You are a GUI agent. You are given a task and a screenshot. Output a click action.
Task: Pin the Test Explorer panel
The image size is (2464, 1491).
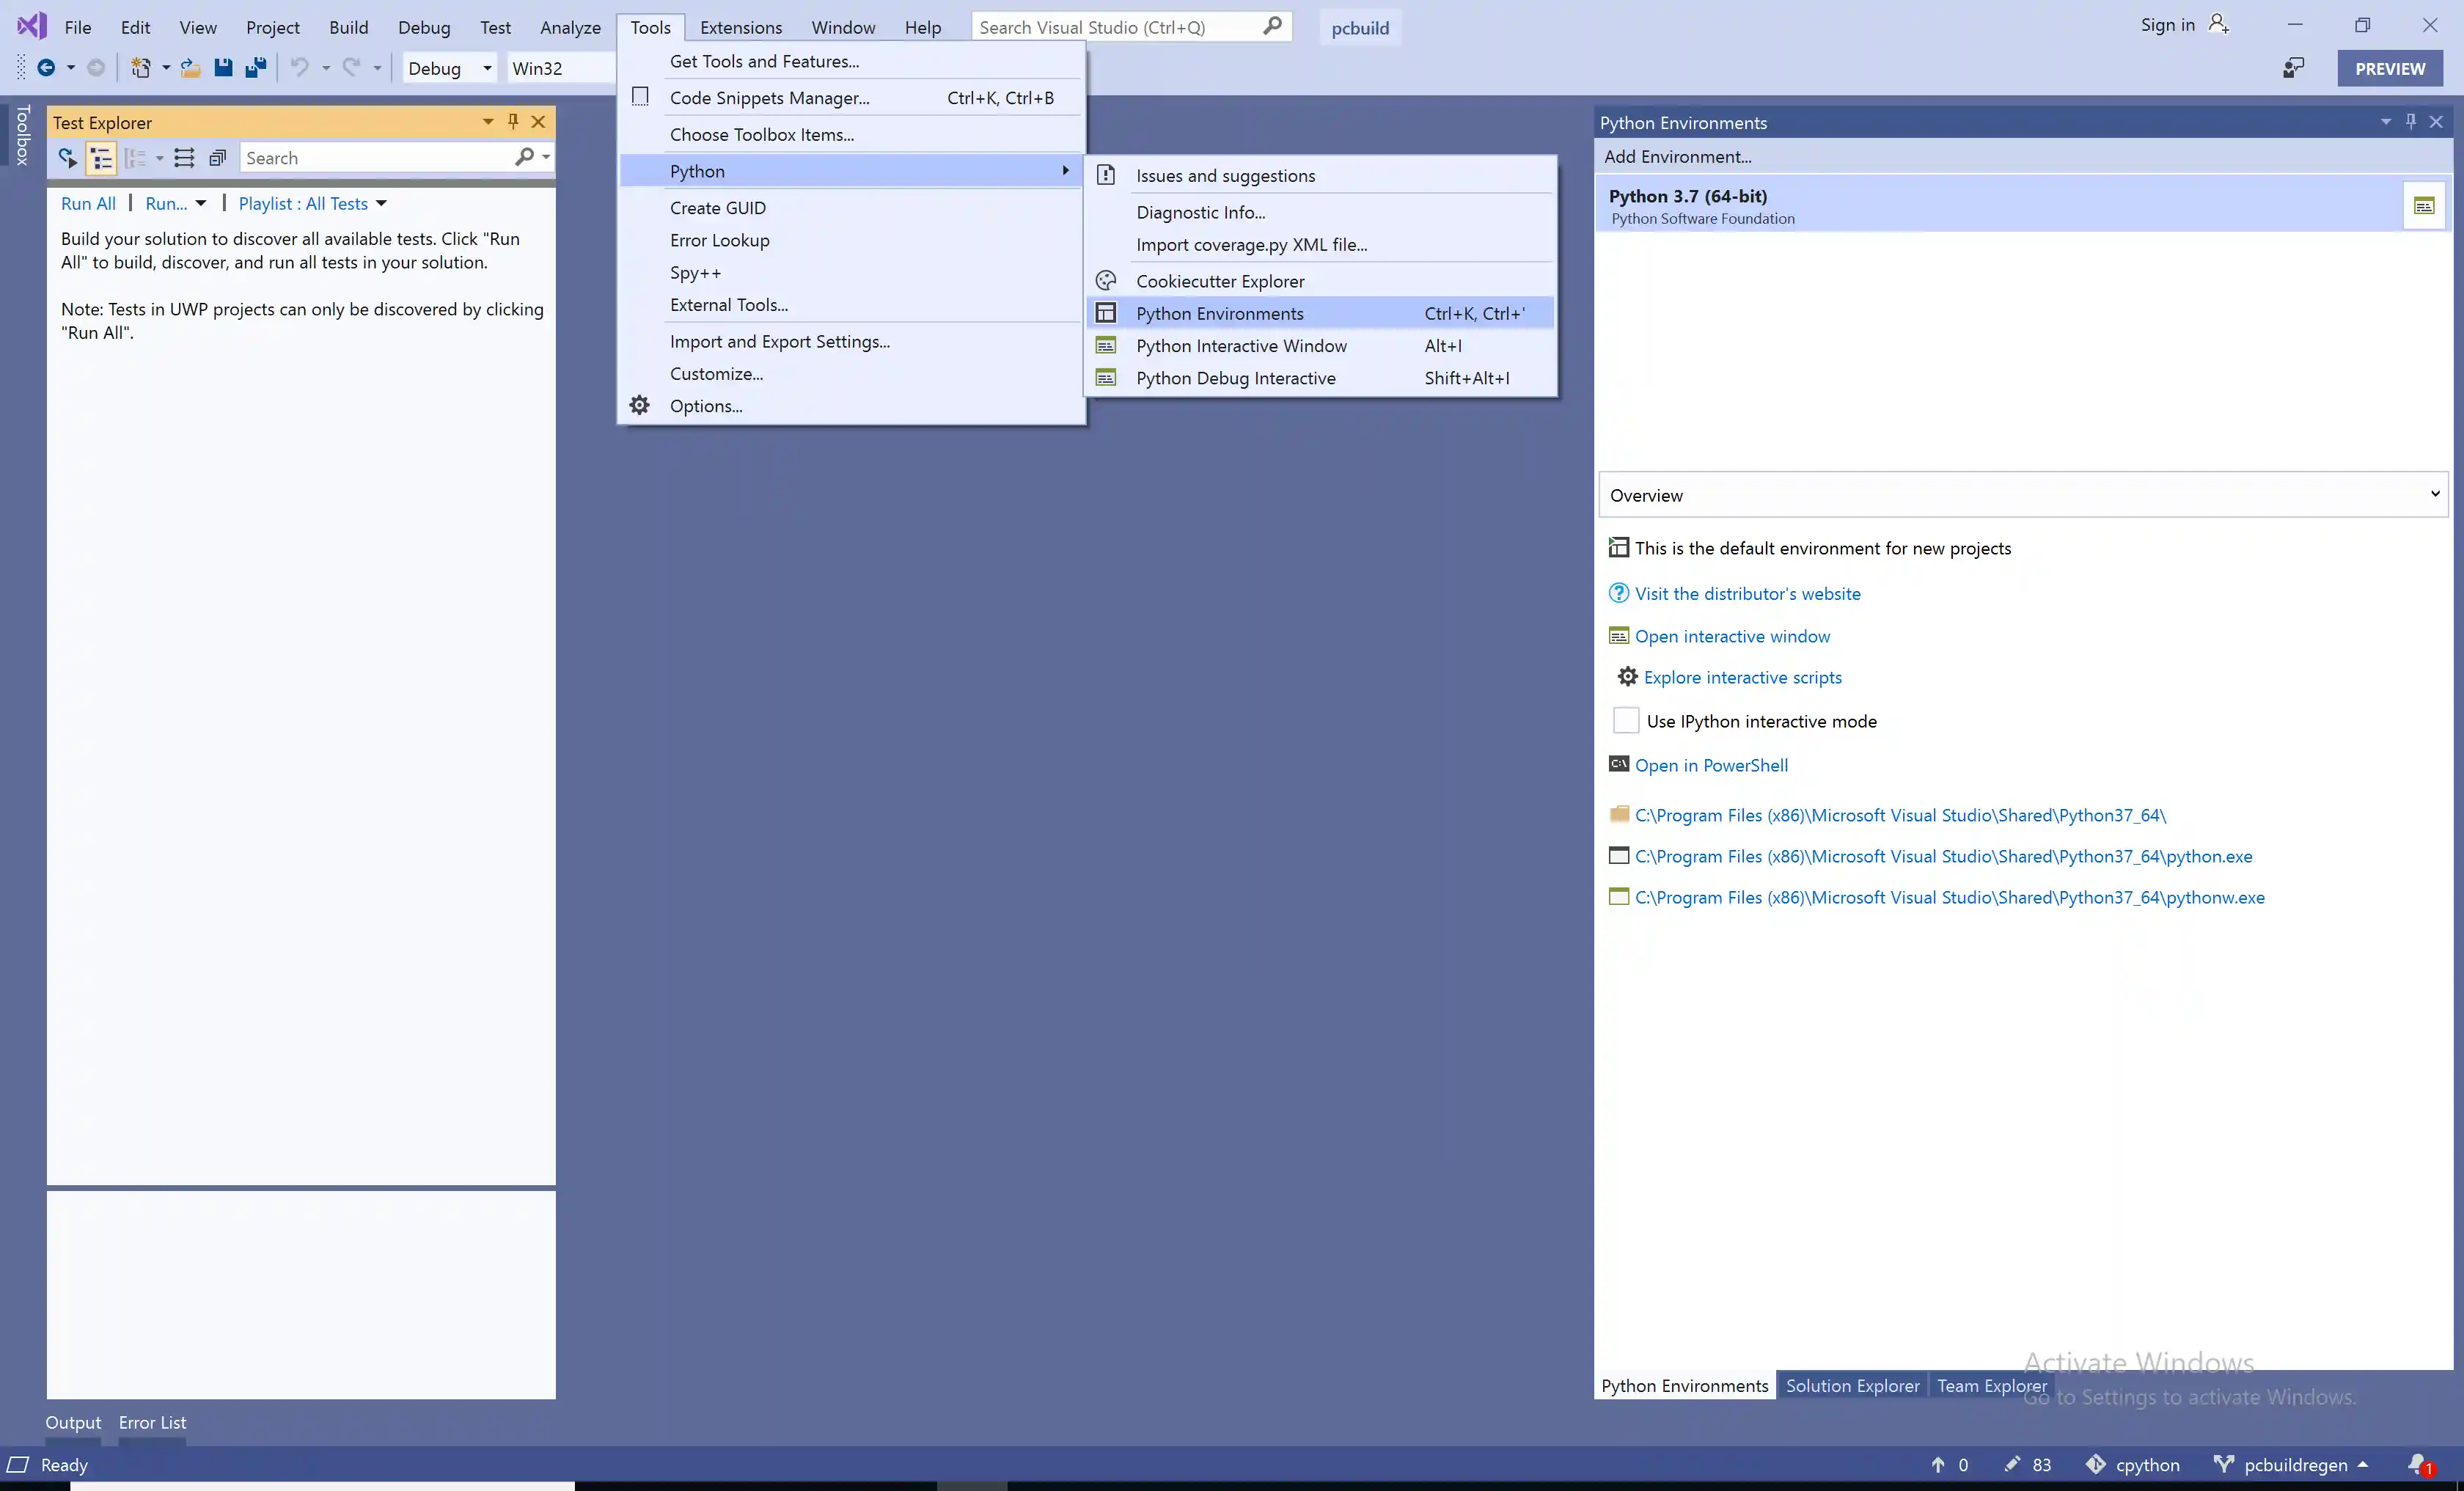coord(513,122)
